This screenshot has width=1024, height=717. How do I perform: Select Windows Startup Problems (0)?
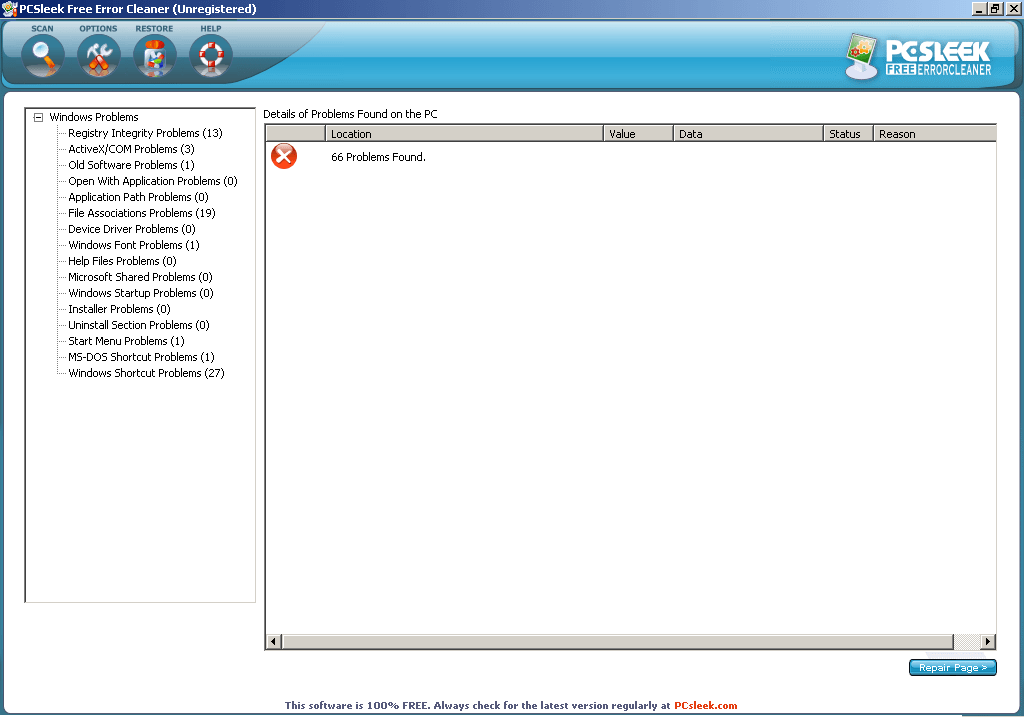pyautogui.click(x=141, y=293)
